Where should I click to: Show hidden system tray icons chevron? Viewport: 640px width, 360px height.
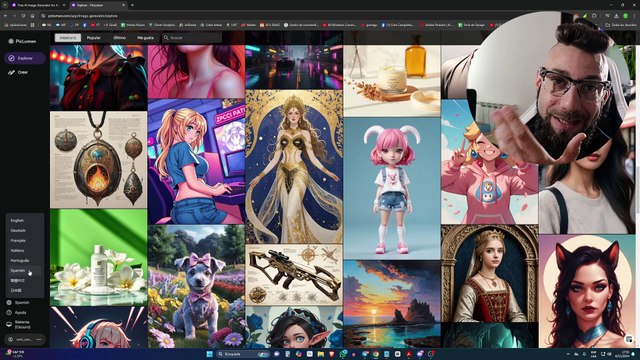click(x=568, y=354)
